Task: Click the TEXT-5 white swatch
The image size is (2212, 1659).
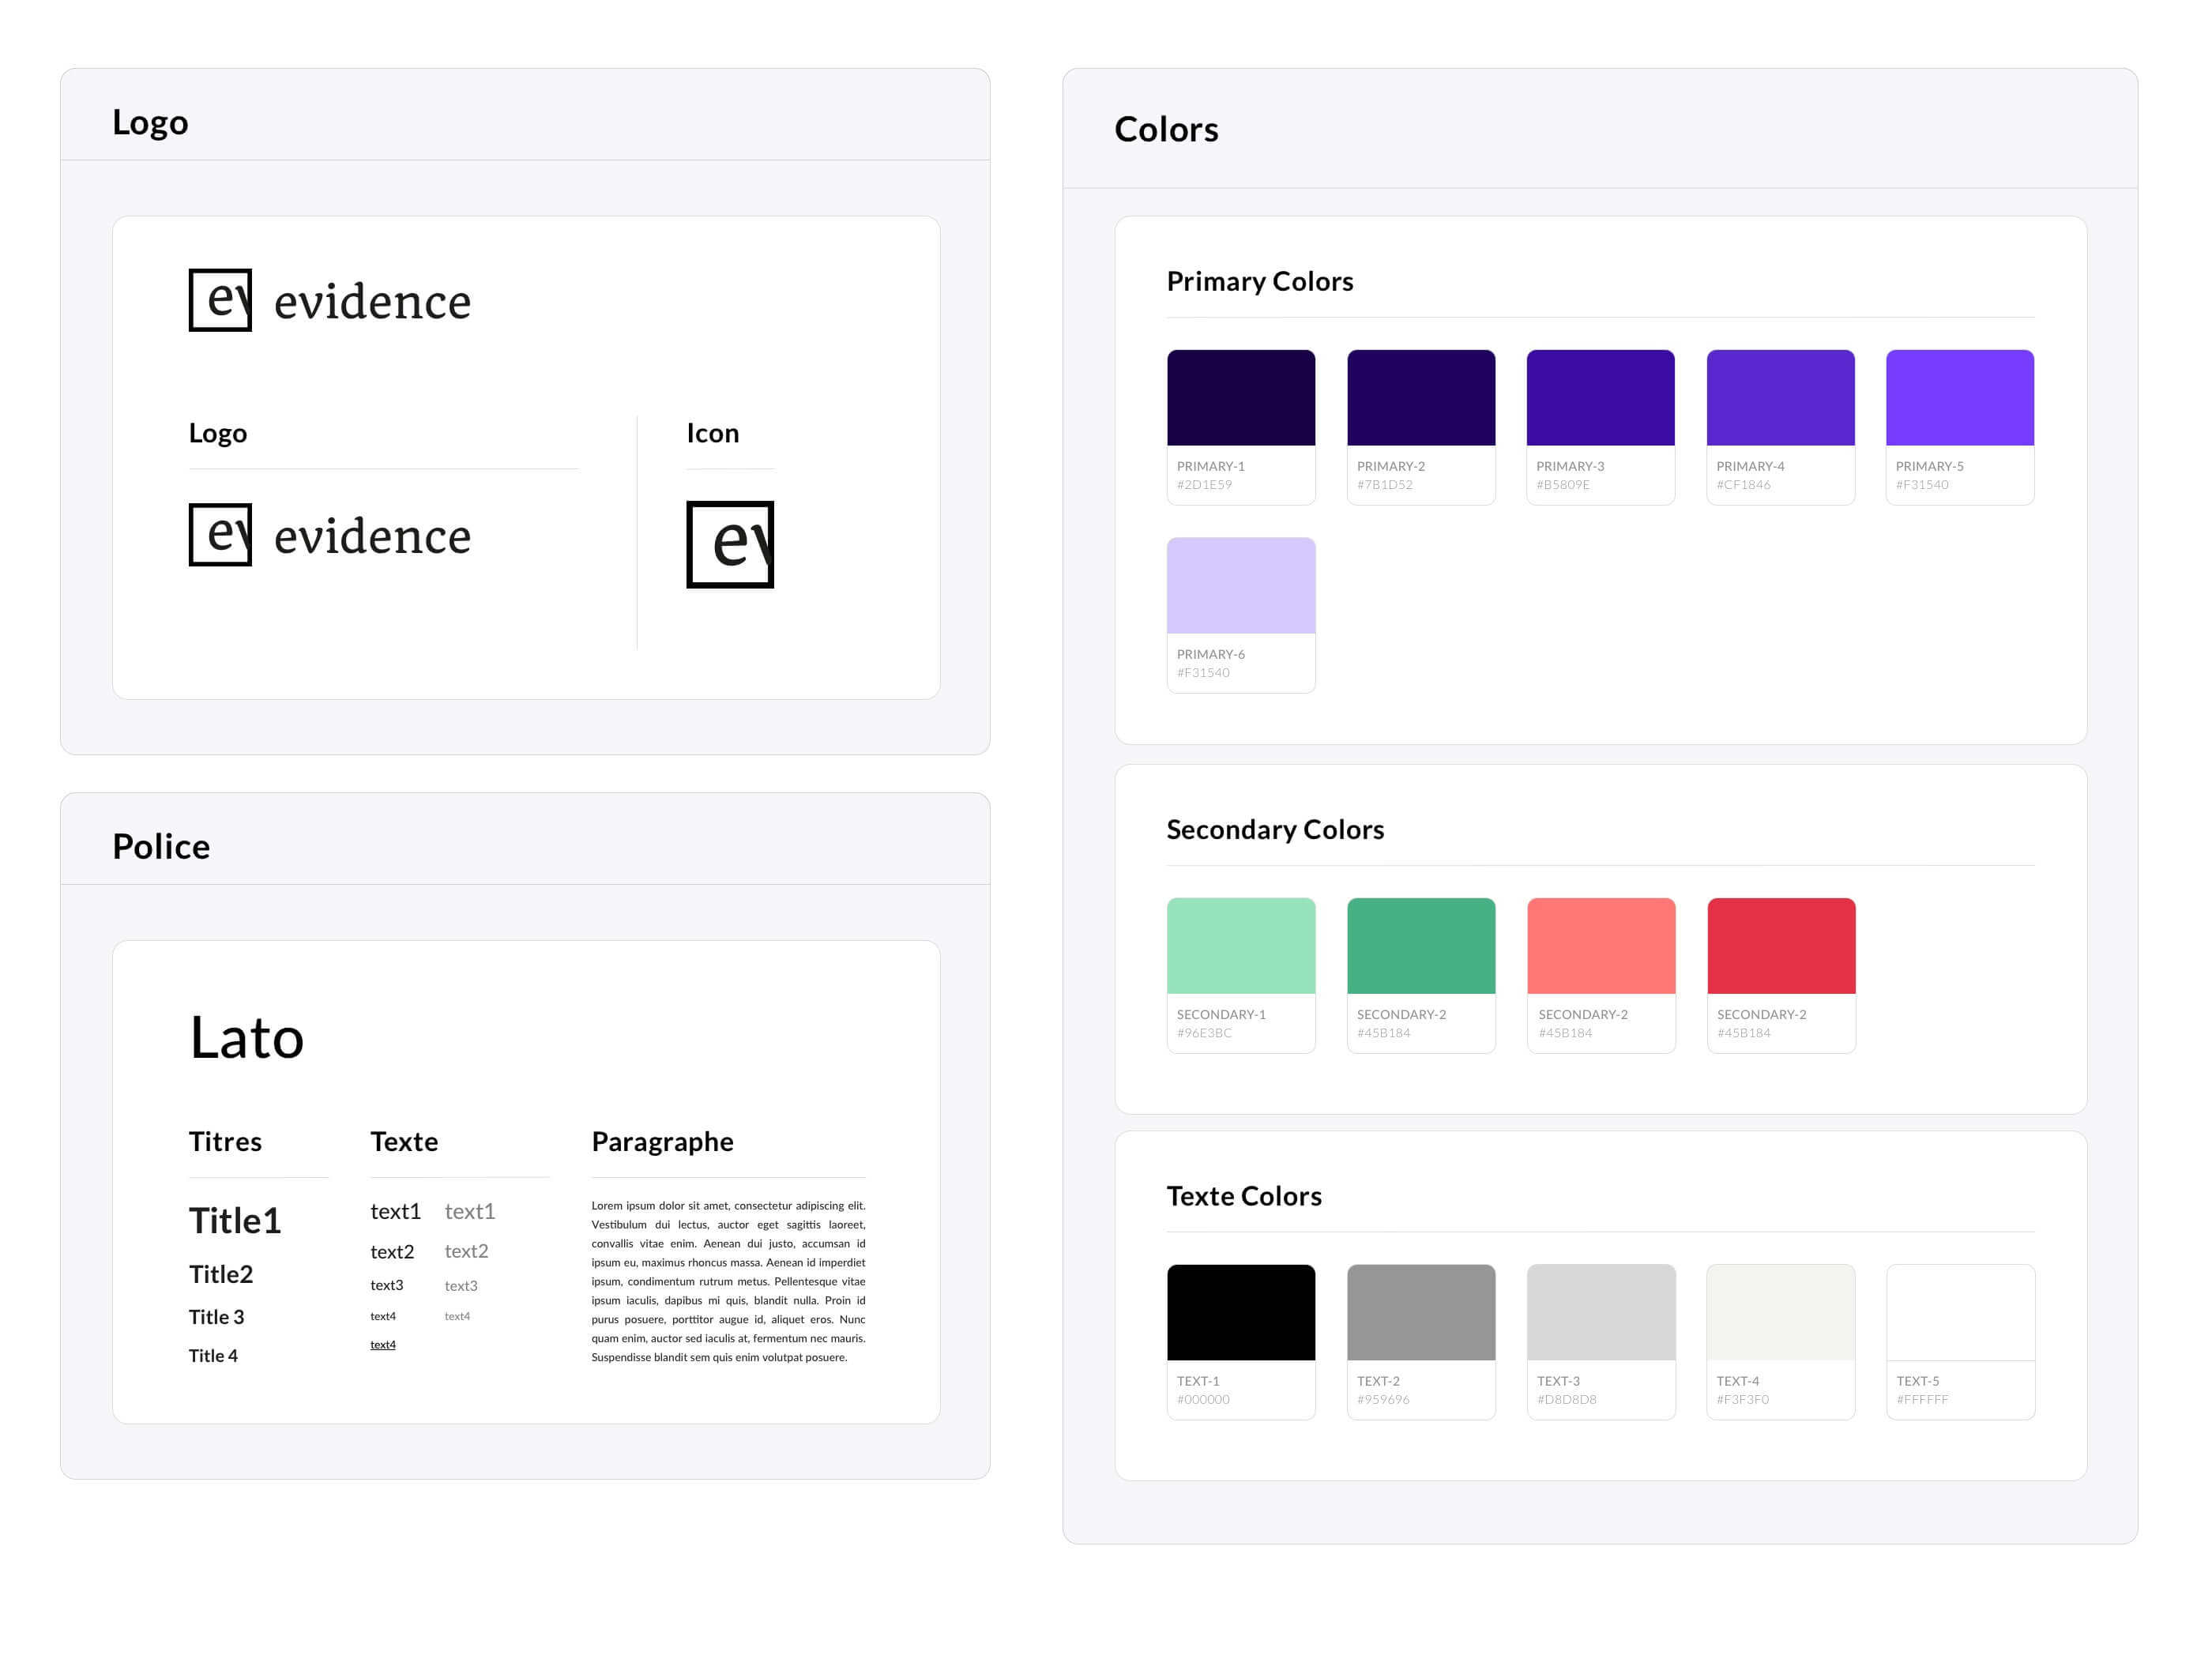Action: tap(1959, 1312)
